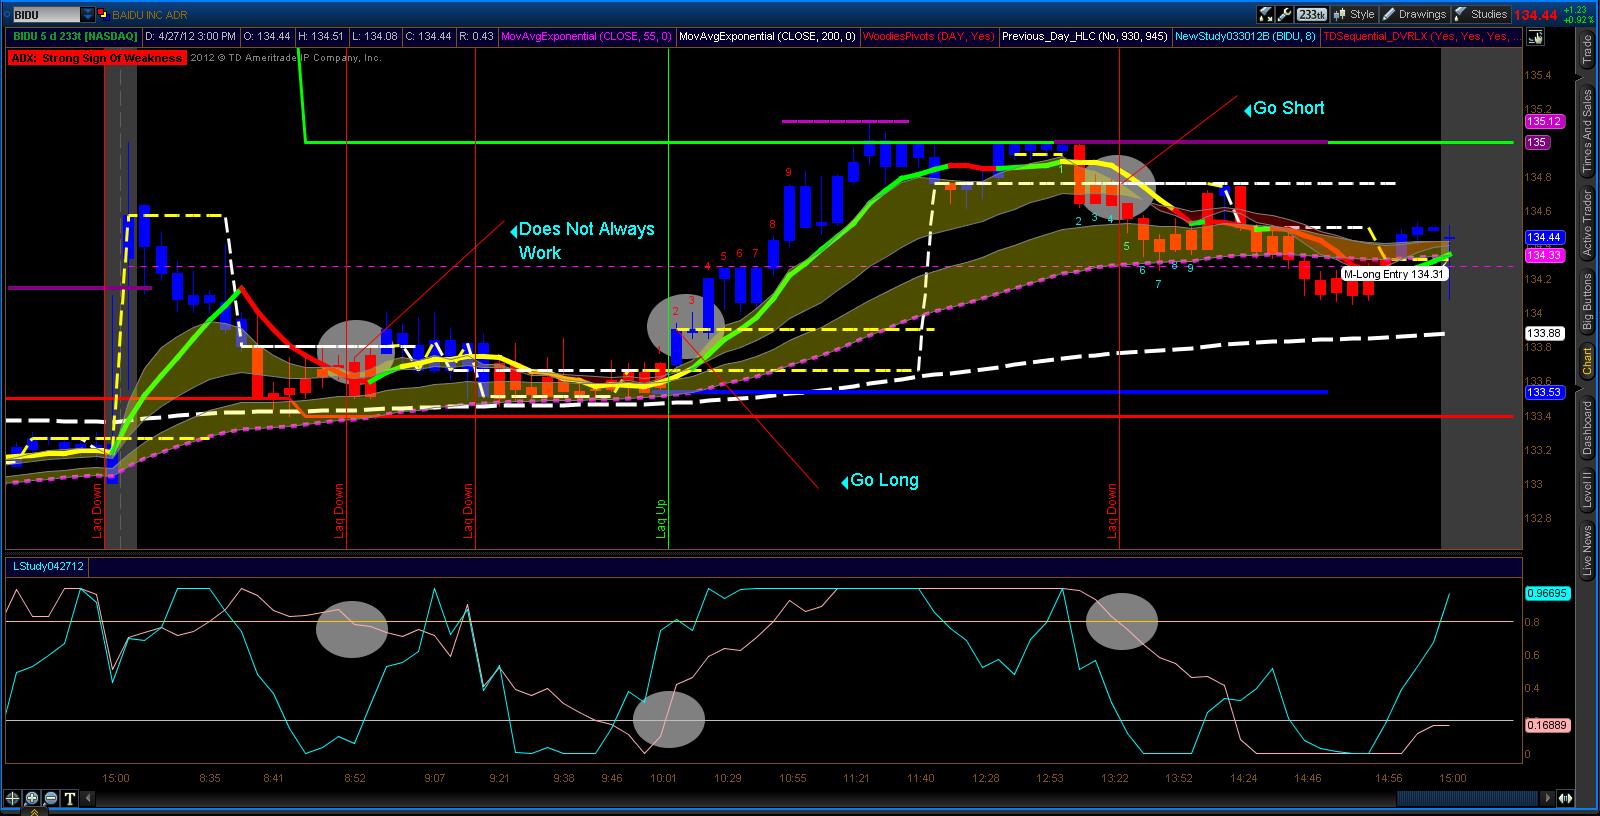The width and height of the screenshot is (1600, 816).
Task: Click the 13:22 time axis label
Action: pyautogui.click(x=1115, y=778)
